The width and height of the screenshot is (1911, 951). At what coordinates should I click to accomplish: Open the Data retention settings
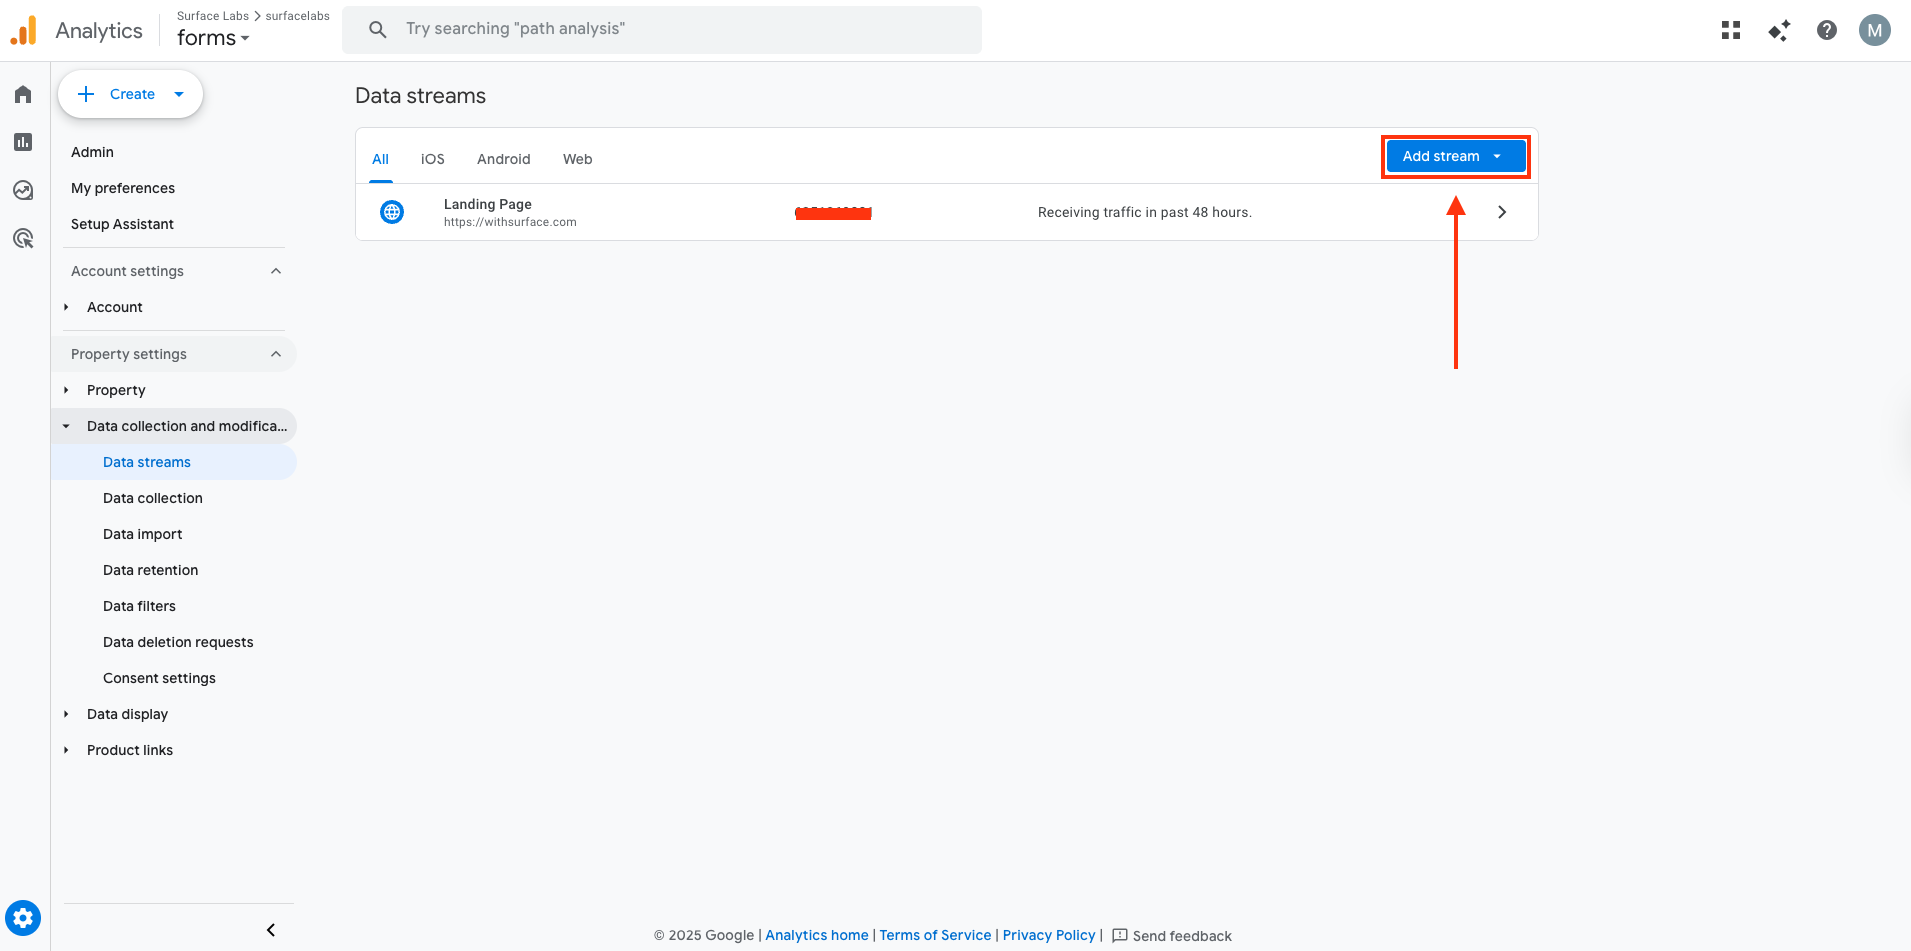coord(150,569)
